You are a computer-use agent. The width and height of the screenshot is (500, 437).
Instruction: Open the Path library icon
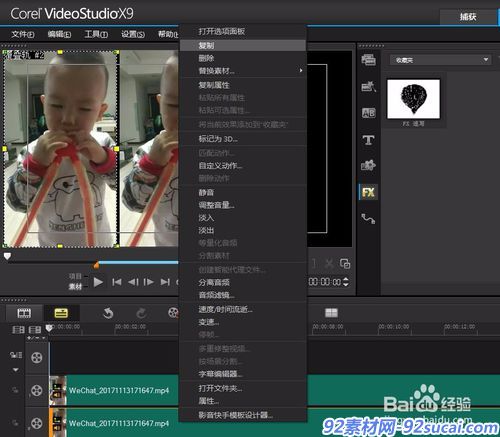[368, 219]
